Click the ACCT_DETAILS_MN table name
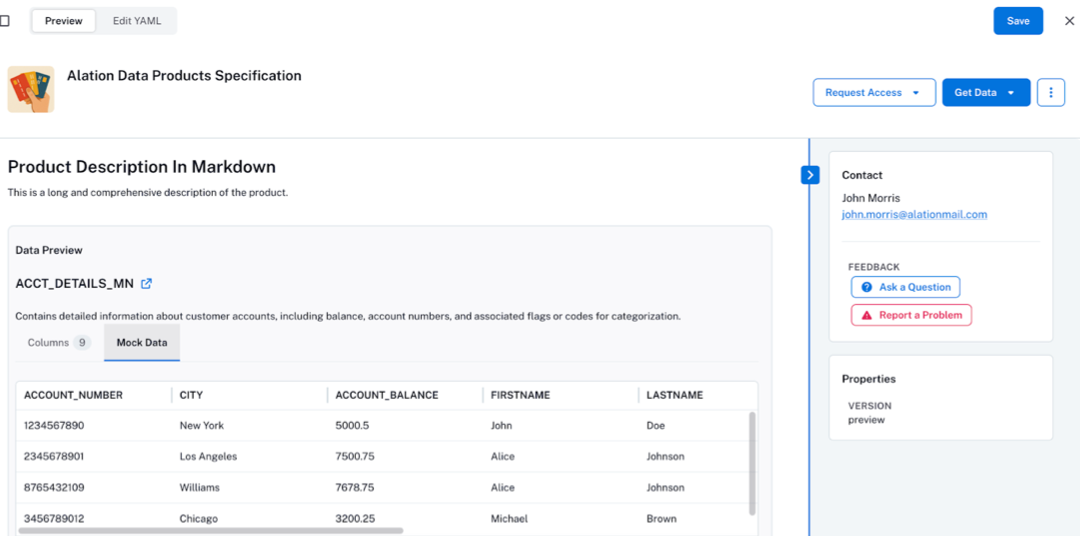The height and width of the screenshot is (536, 1080). coord(74,283)
